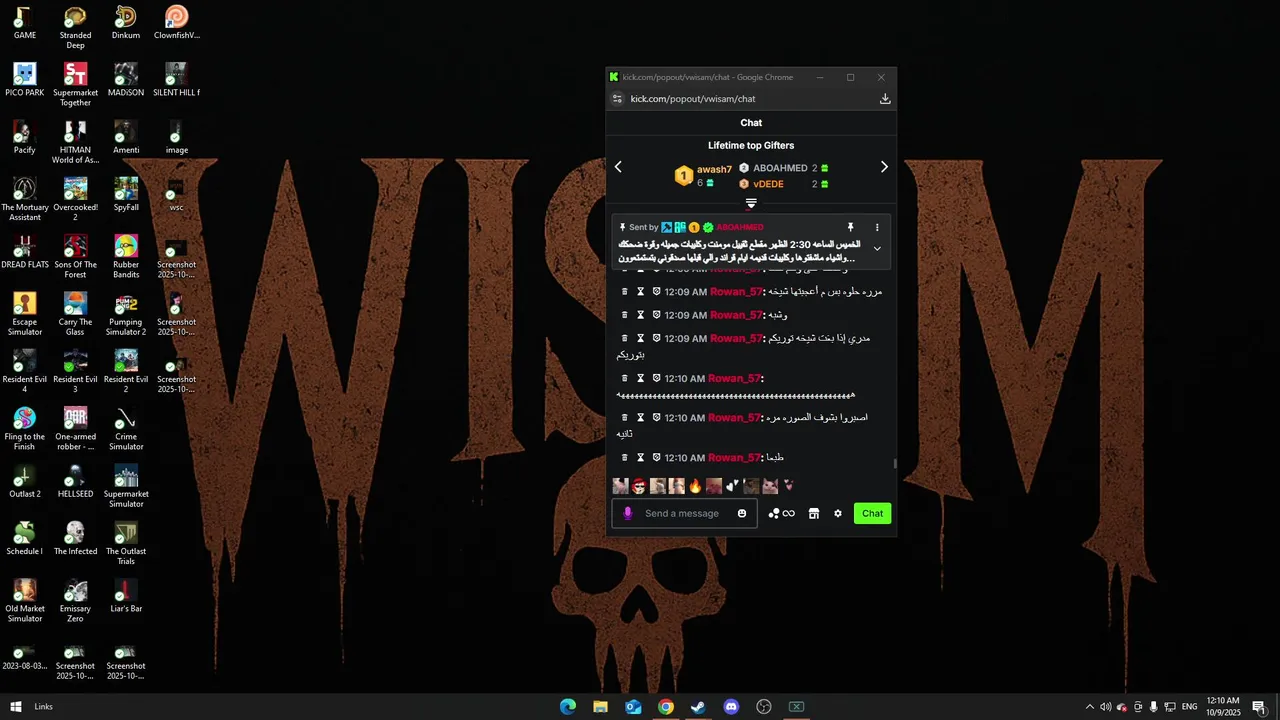Expand pinned message with chevron arrow
The height and width of the screenshot is (720, 1280).
877,249
